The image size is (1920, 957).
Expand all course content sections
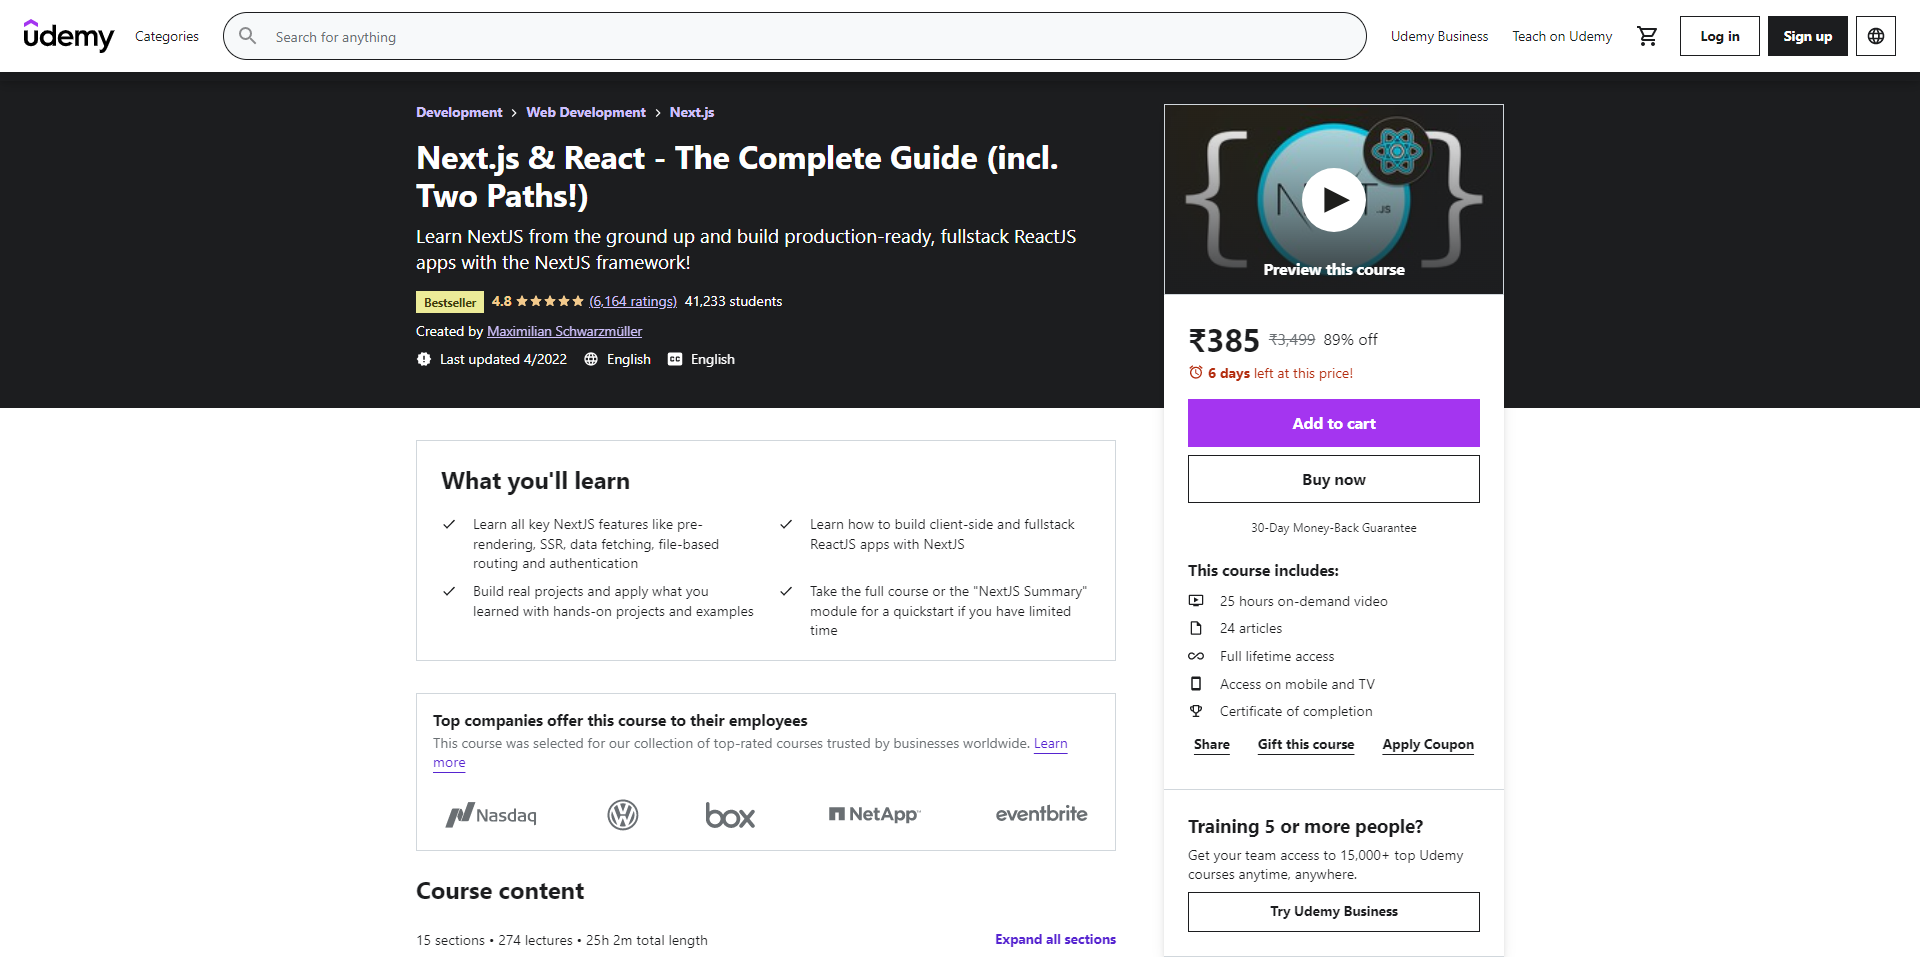1055,939
